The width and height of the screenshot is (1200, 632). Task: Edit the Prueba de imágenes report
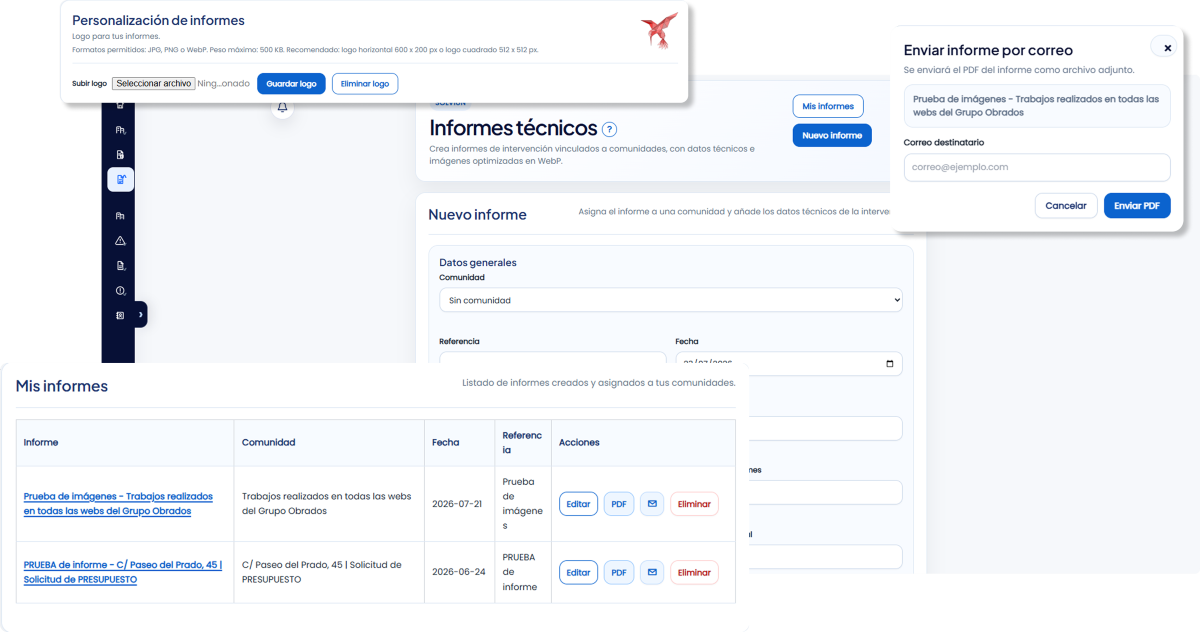coord(578,504)
